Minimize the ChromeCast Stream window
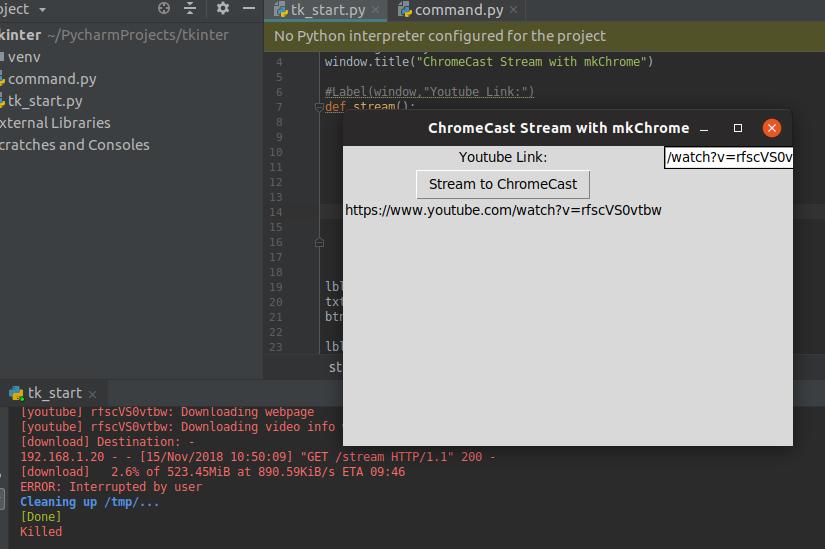Screen dimensions: 825x549 click(704, 128)
